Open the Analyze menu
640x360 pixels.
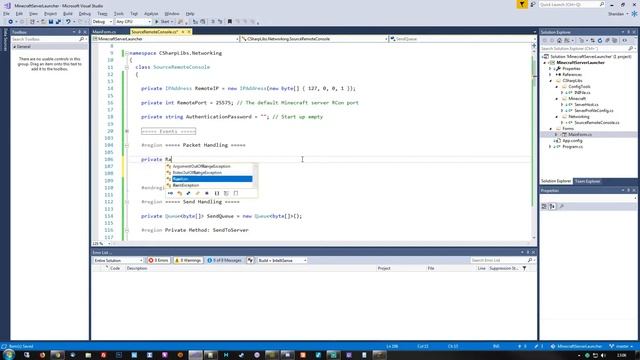point(151,13)
